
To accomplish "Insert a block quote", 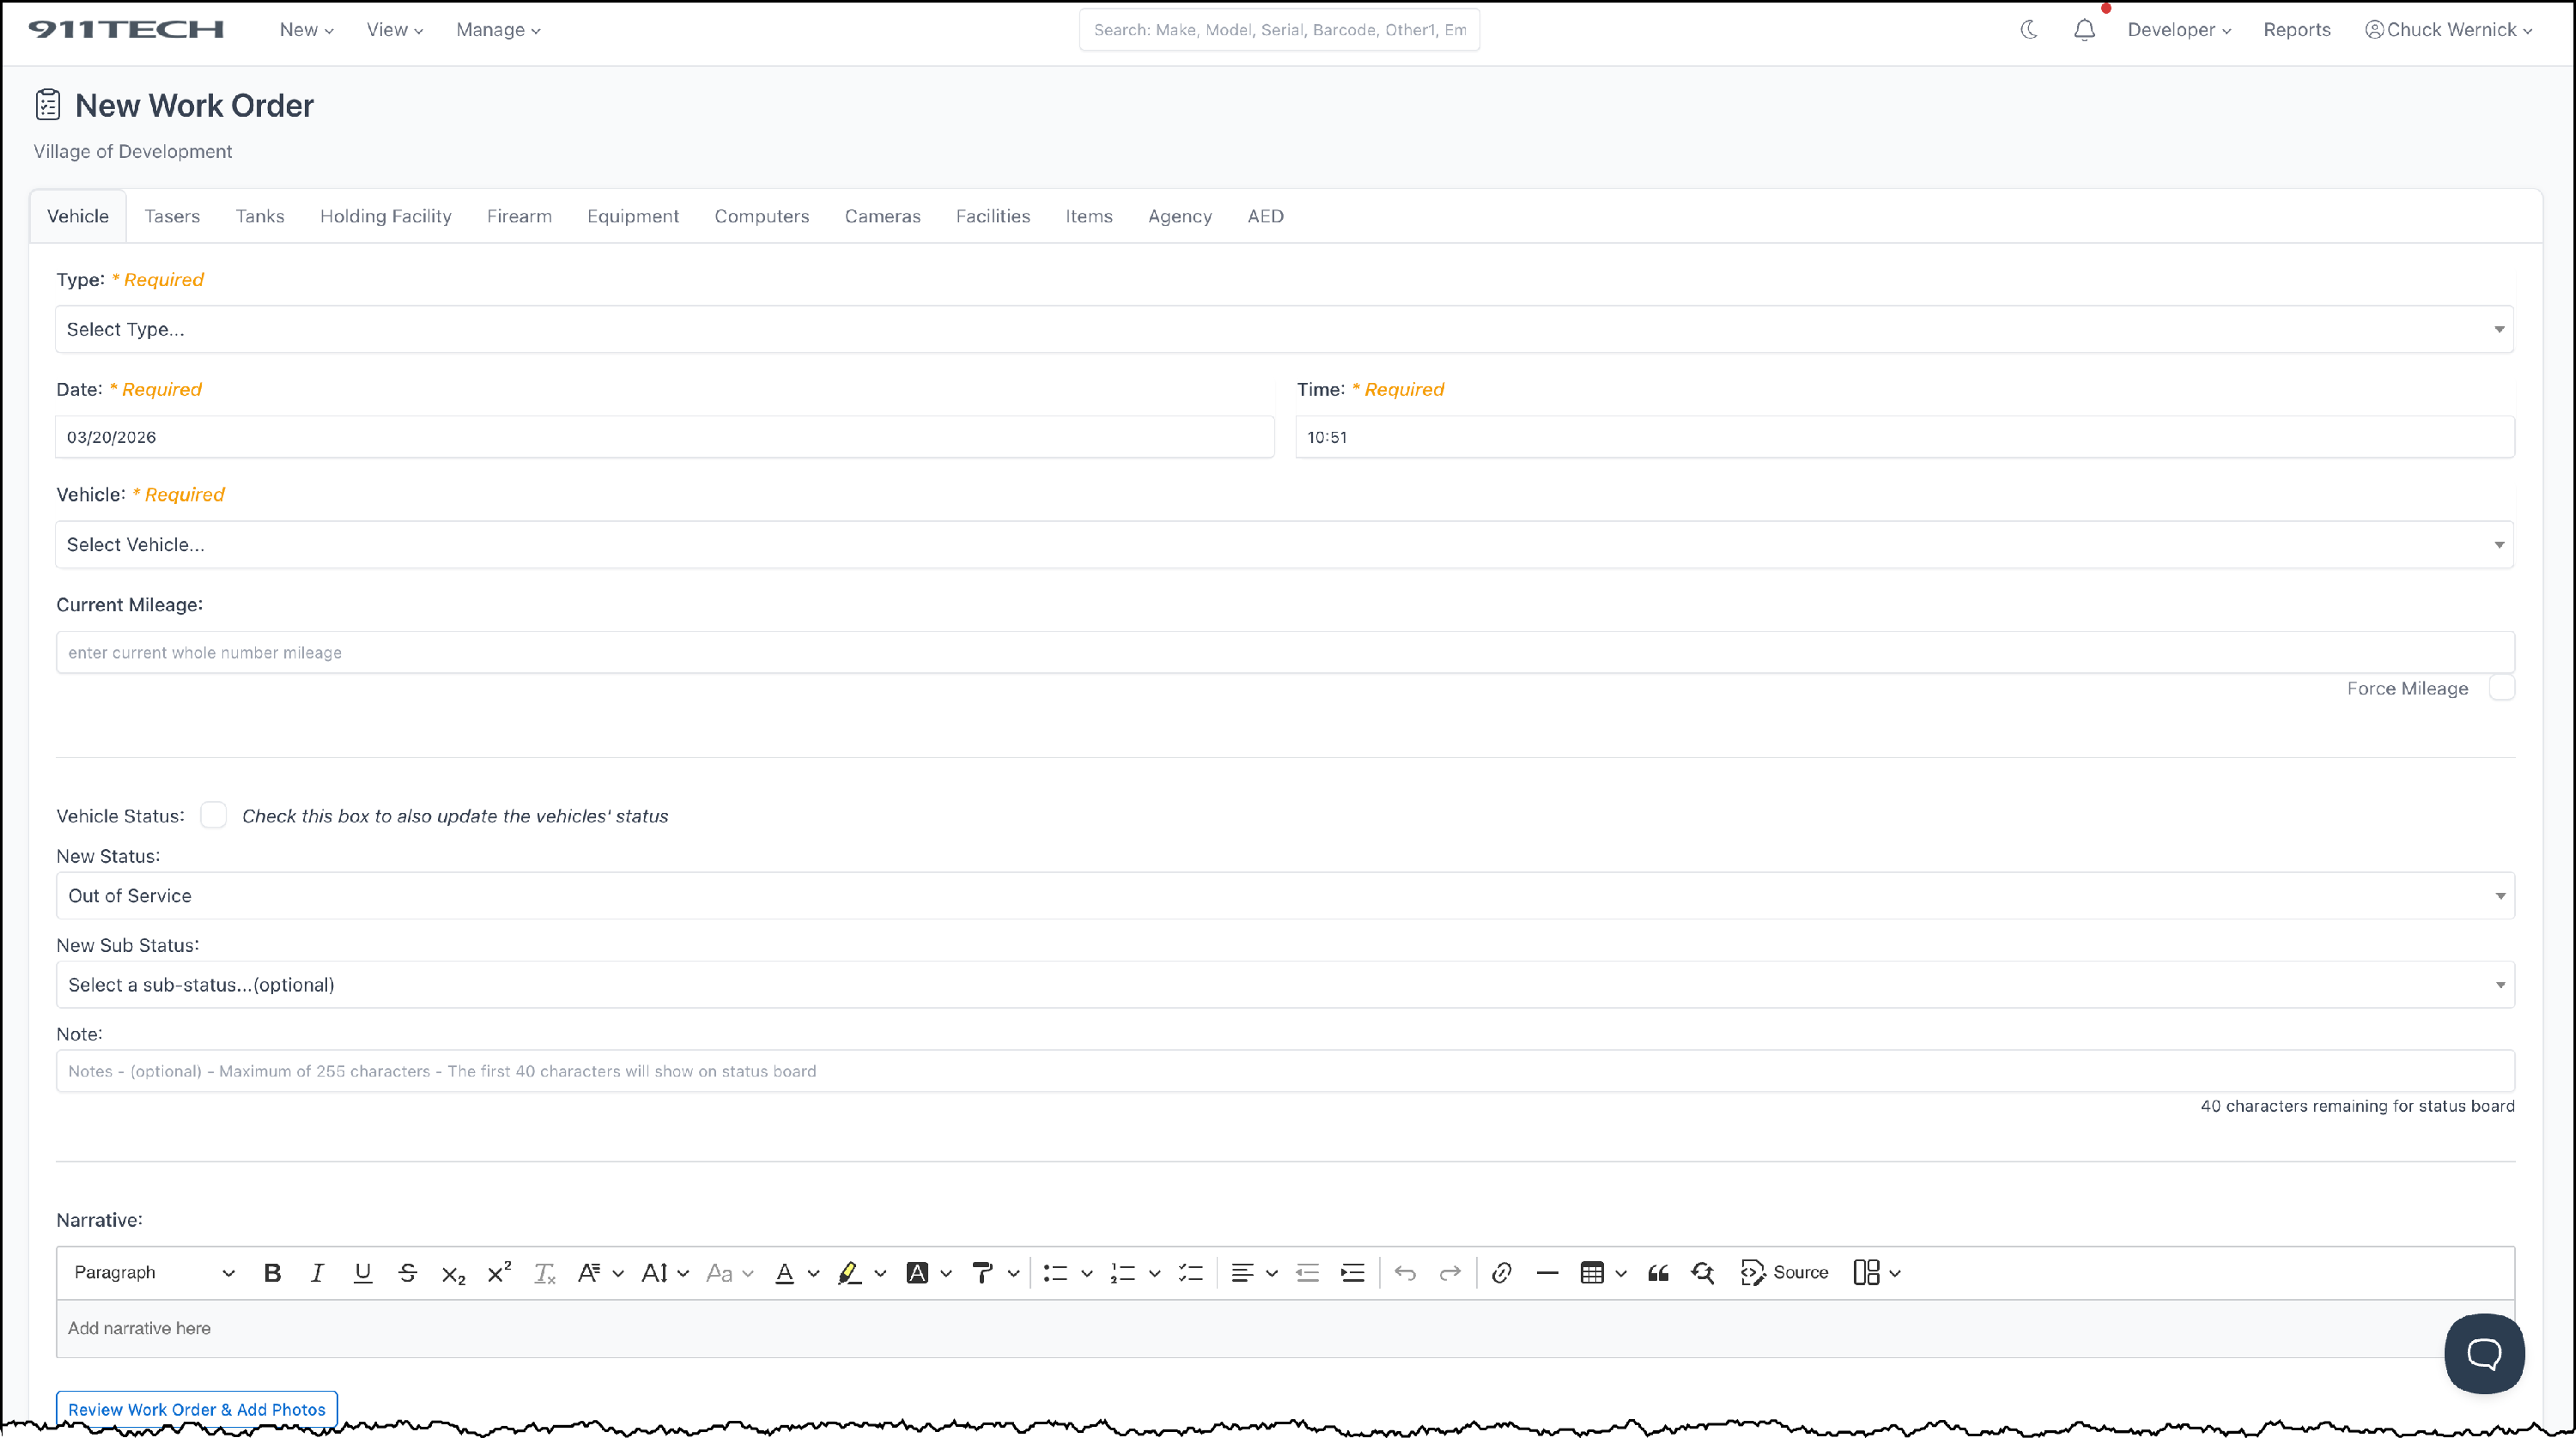I will click(1658, 1273).
